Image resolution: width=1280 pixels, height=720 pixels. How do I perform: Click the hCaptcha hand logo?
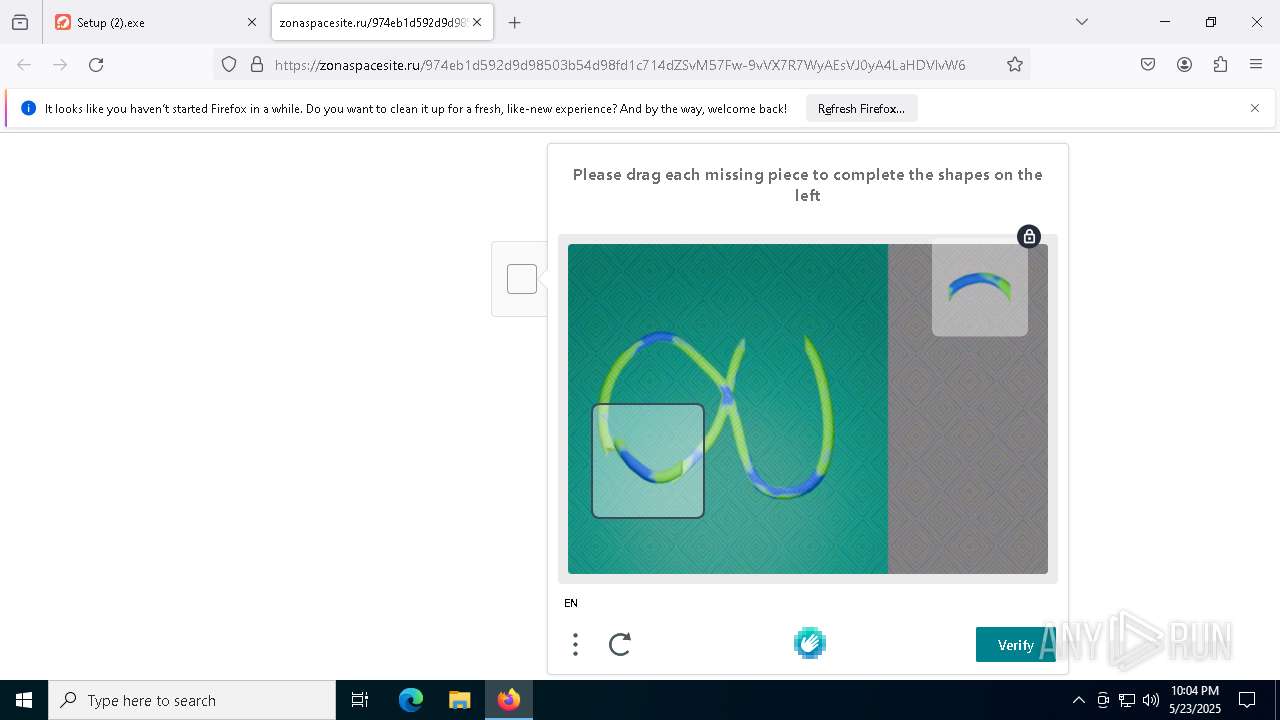[810, 643]
